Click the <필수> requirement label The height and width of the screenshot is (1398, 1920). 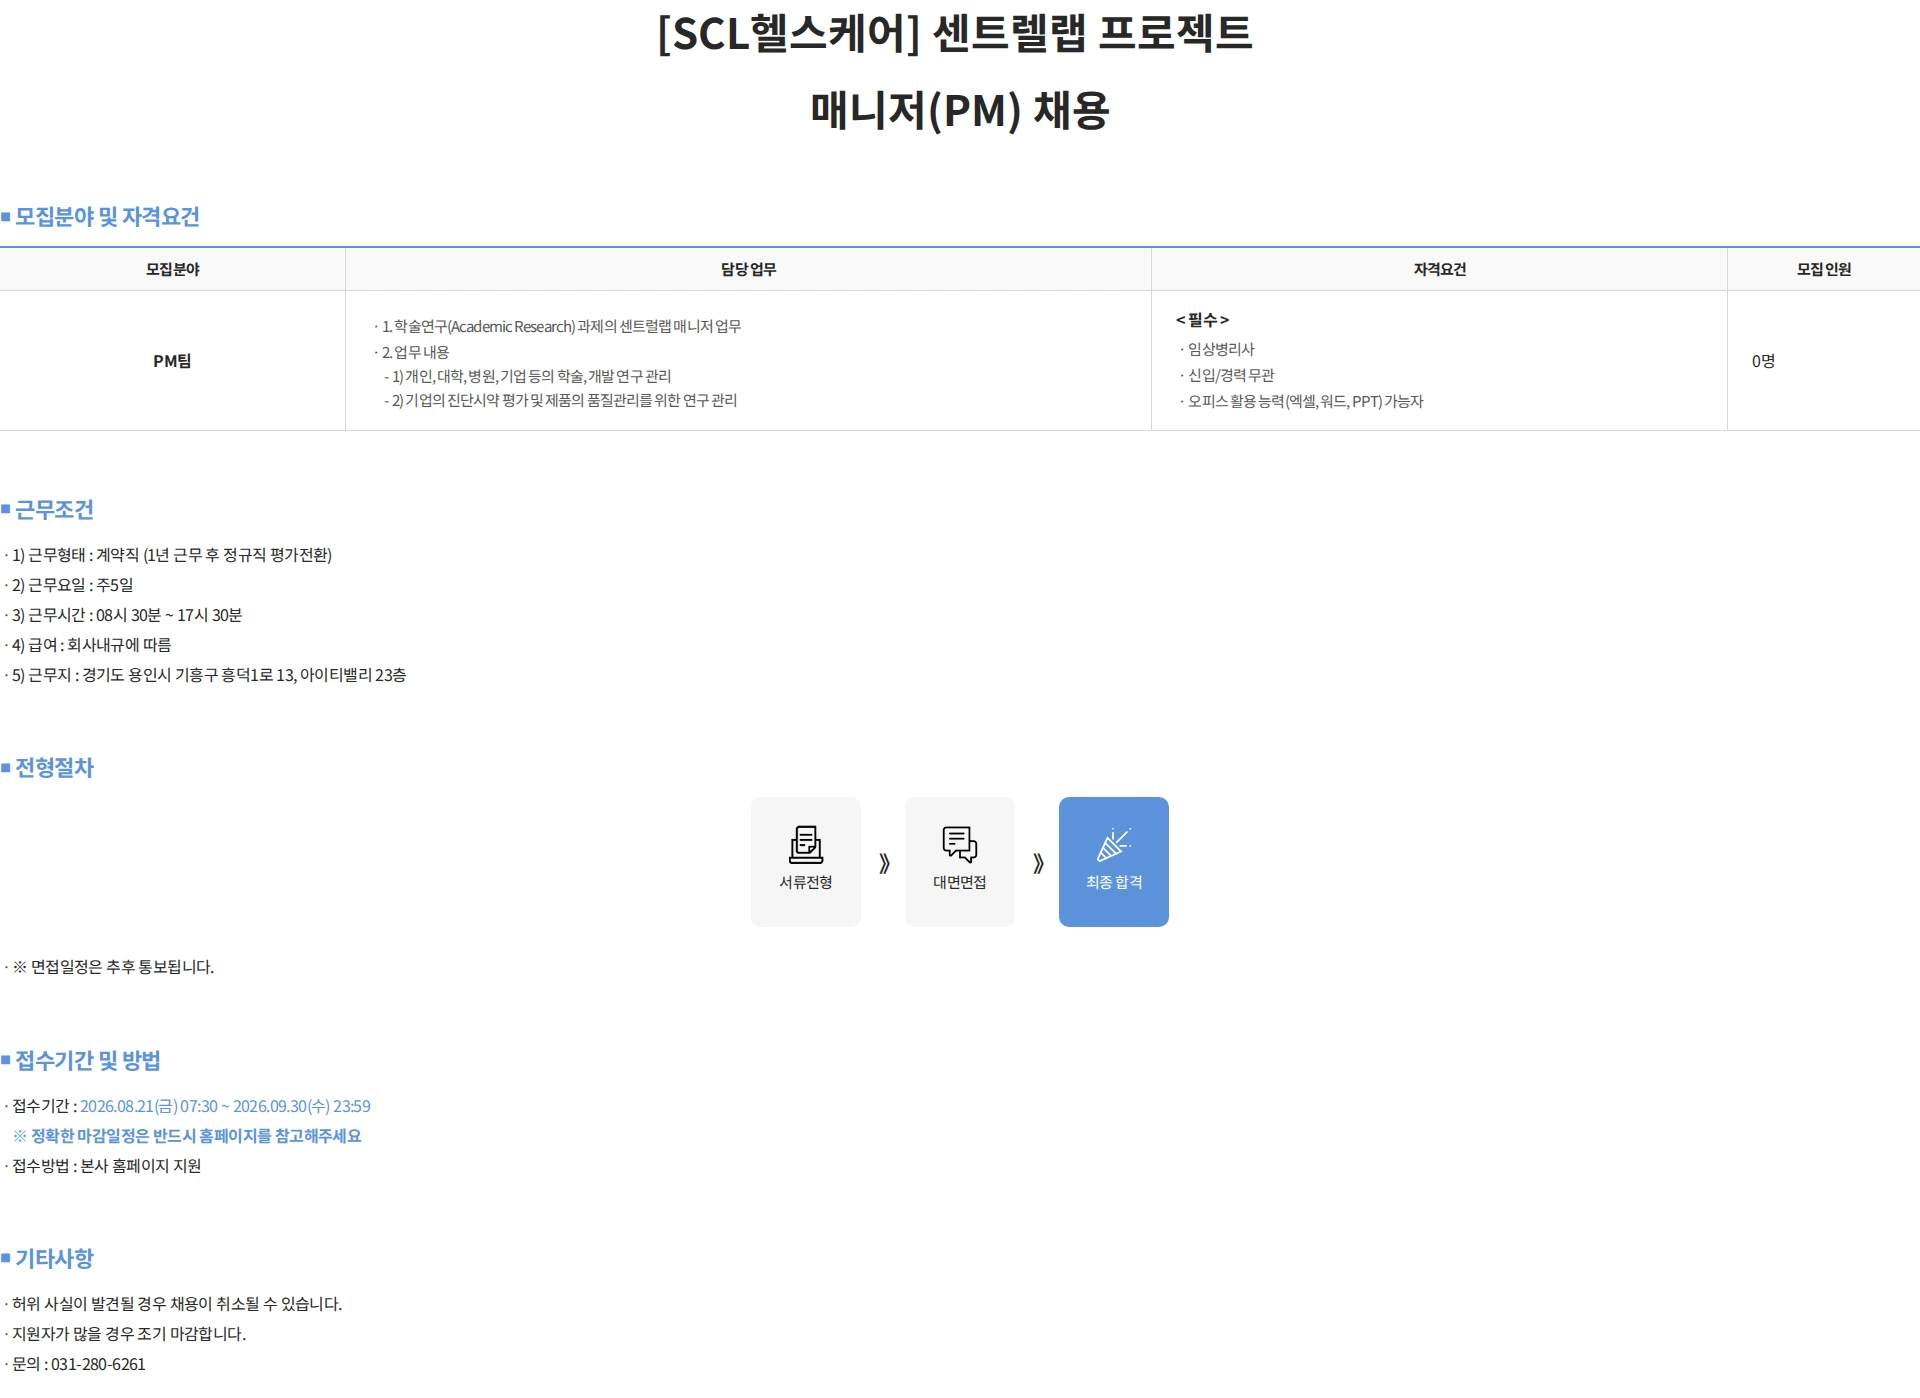pos(1202,320)
